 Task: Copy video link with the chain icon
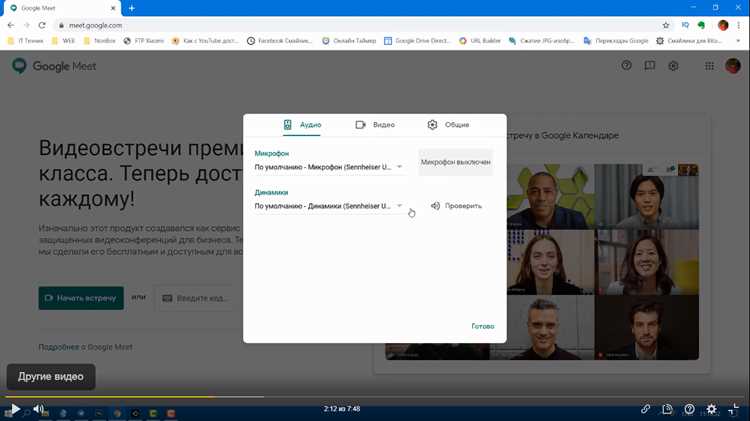(x=645, y=409)
